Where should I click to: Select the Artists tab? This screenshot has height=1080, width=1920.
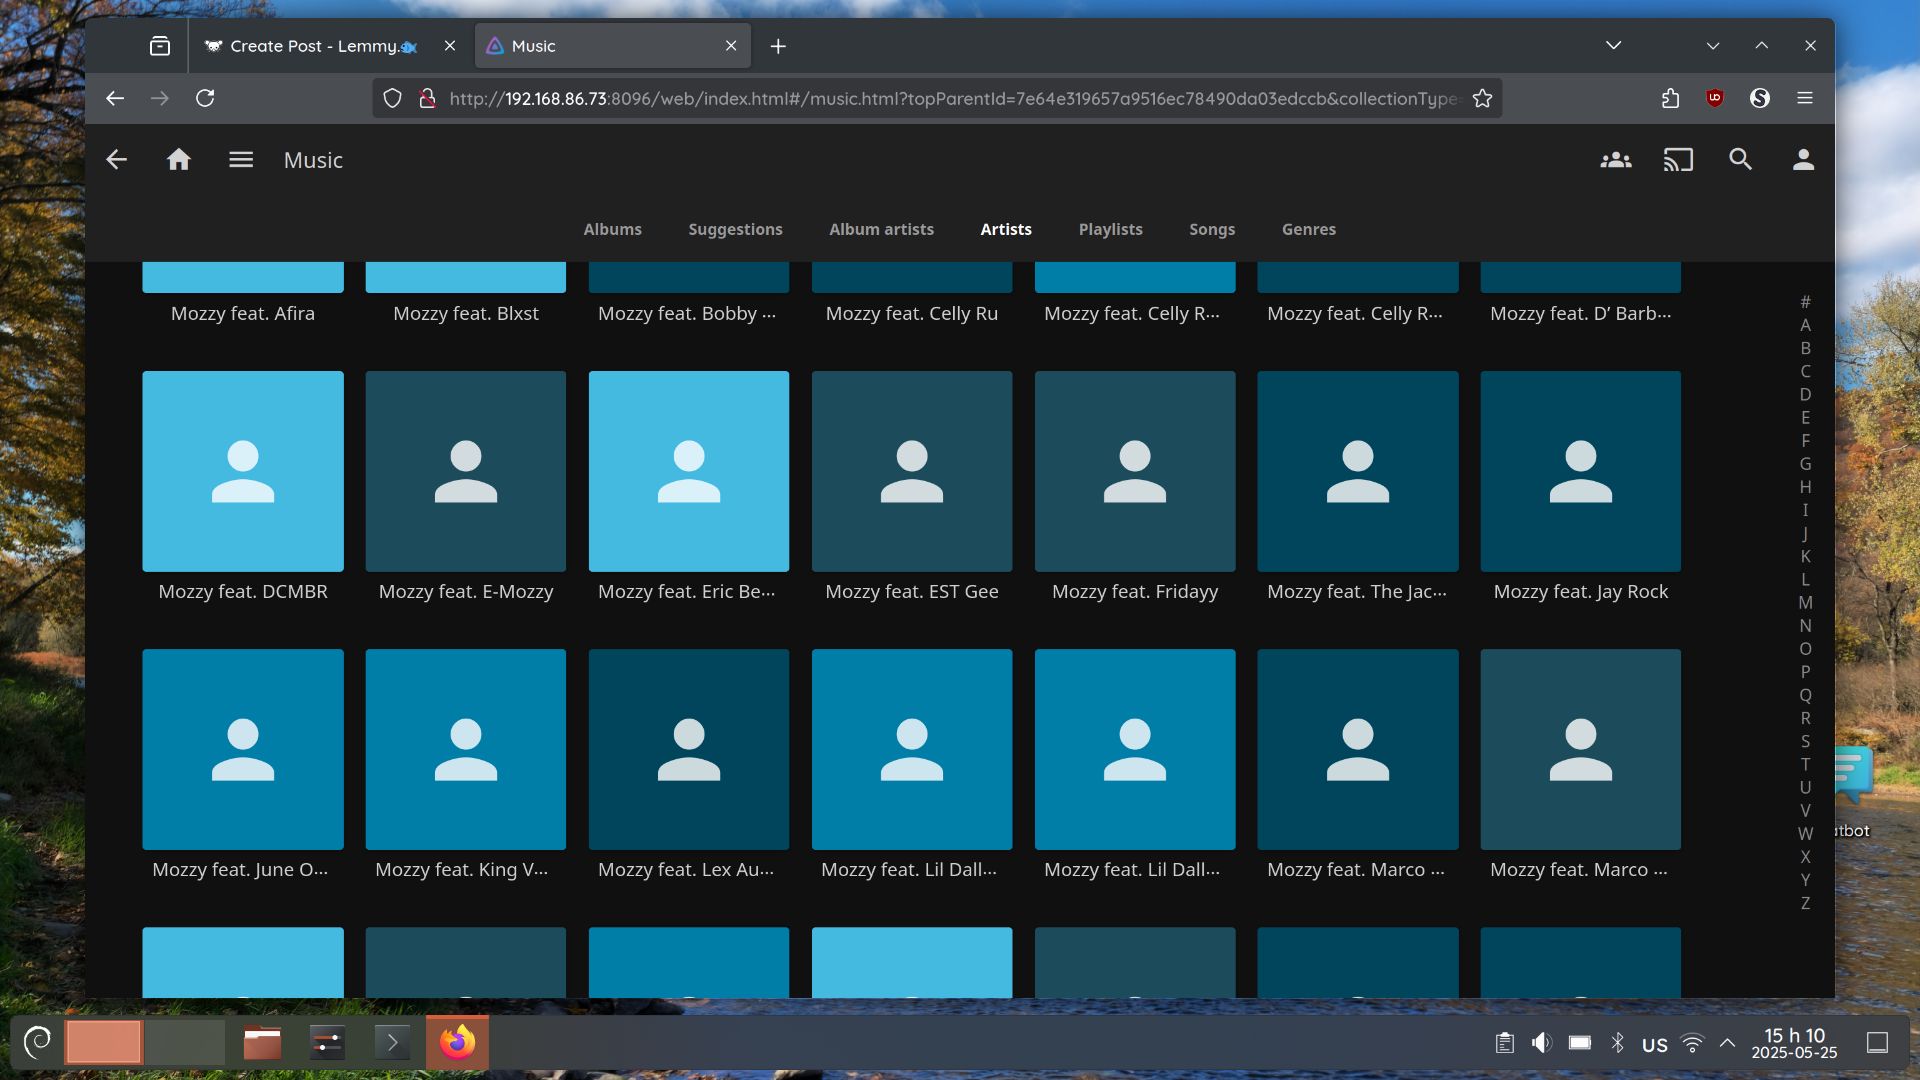[x=1005, y=229]
